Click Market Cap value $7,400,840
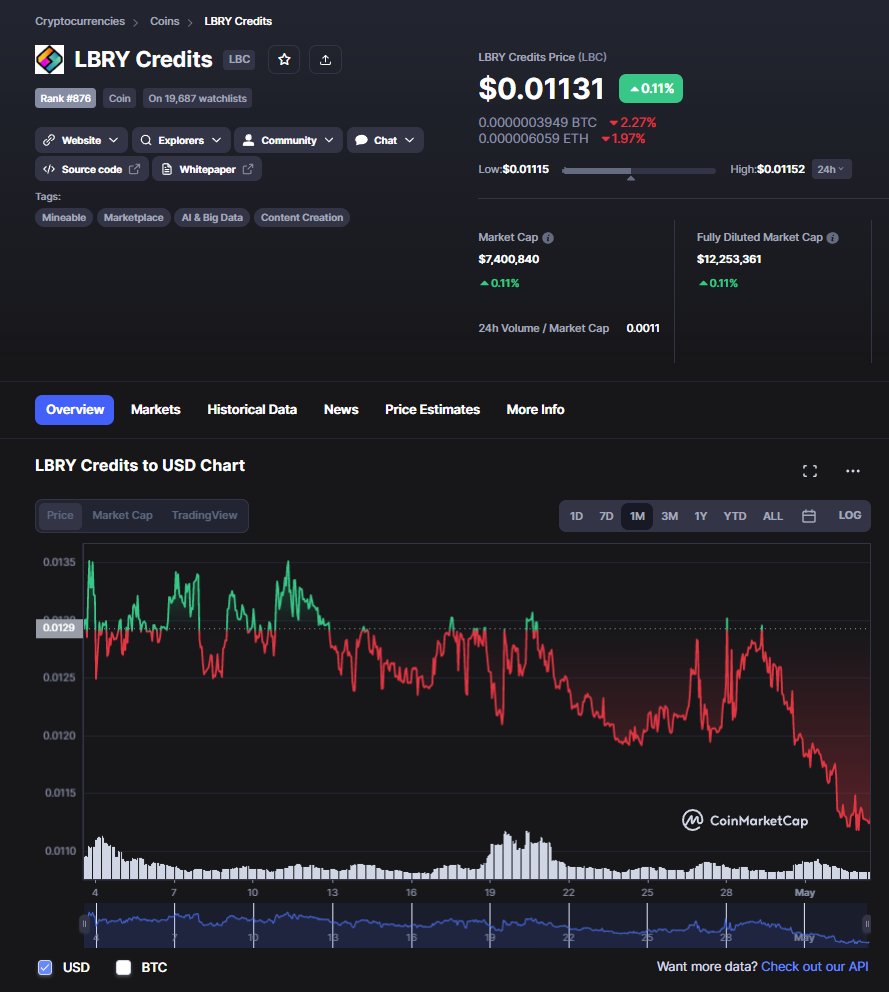This screenshot has height=992, width=889. (509, 259)
